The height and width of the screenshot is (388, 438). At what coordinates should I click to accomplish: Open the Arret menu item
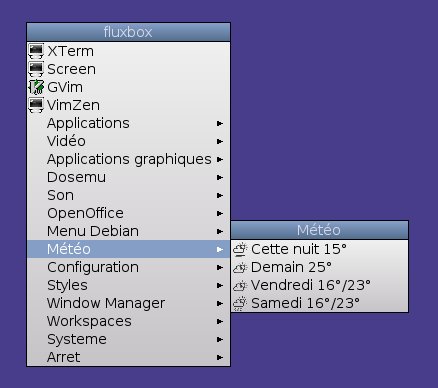[128, 357]
